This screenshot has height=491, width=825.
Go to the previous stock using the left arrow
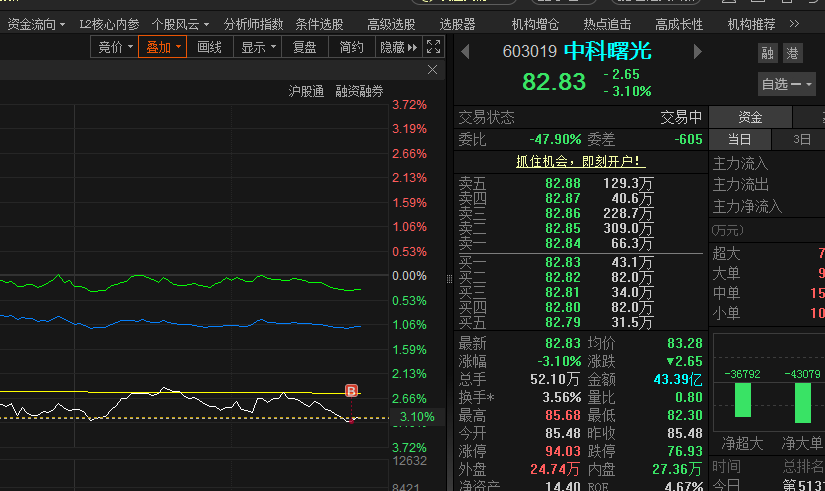465,51
